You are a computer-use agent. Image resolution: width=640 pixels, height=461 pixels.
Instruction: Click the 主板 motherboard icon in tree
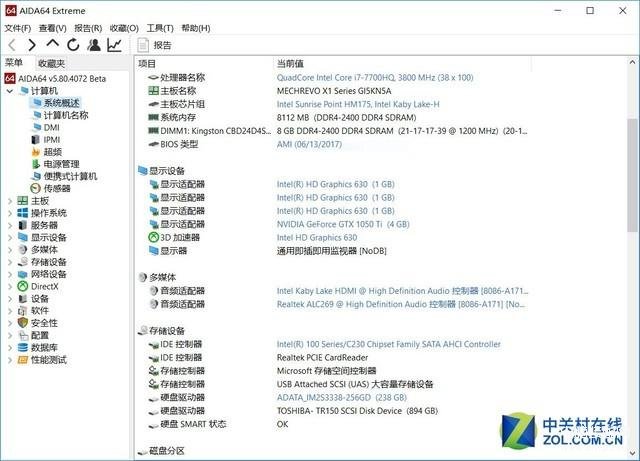pyautogui.click(x=22, y=200)
